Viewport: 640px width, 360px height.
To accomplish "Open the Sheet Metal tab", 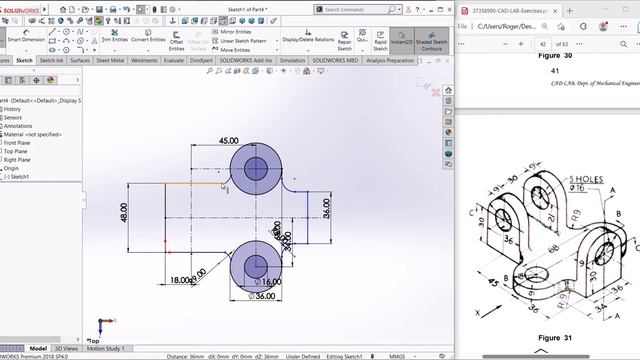I will tap(110, 60).
